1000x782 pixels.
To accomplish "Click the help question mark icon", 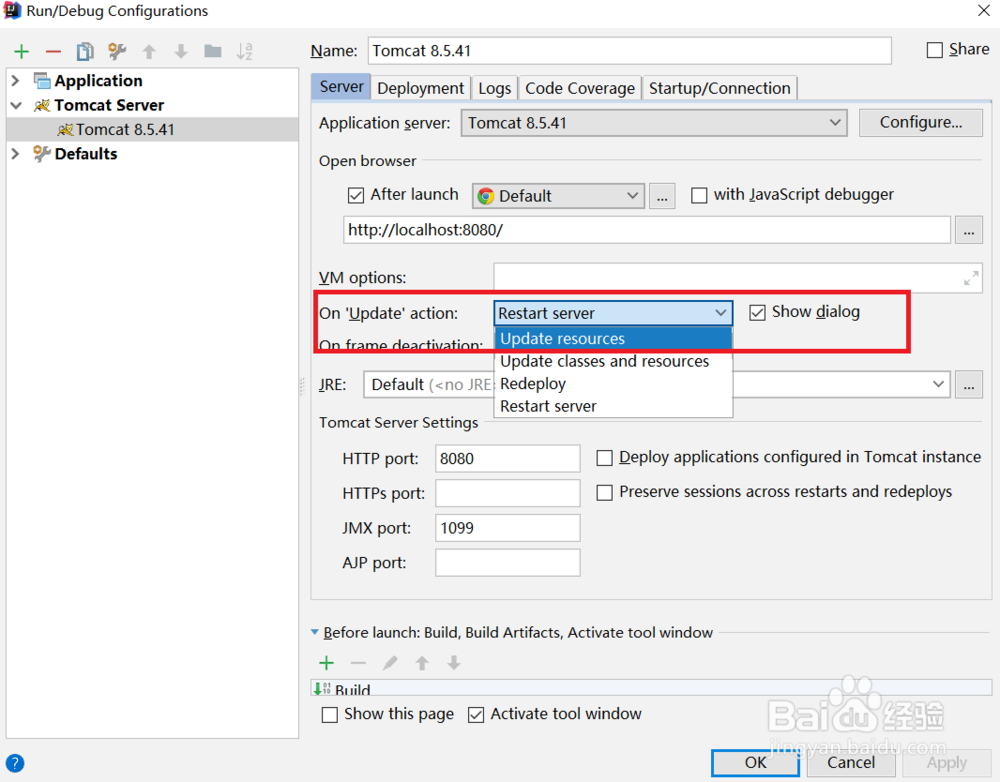I will click(15, 763).
